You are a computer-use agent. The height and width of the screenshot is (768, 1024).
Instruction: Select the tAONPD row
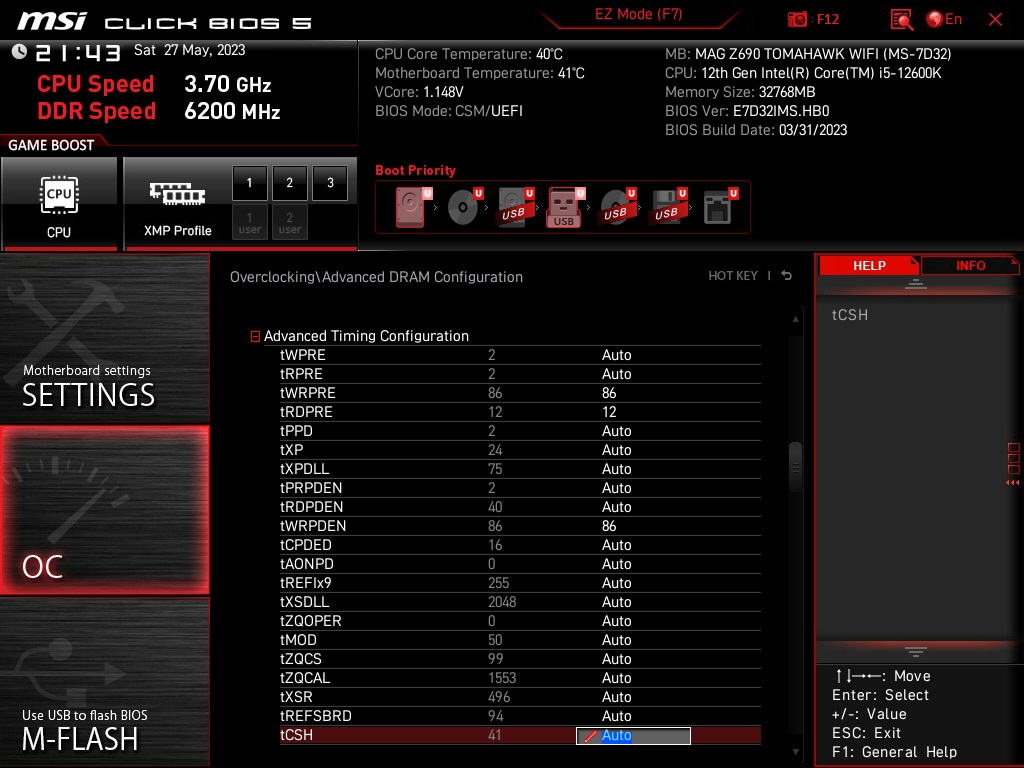[520, 564]
